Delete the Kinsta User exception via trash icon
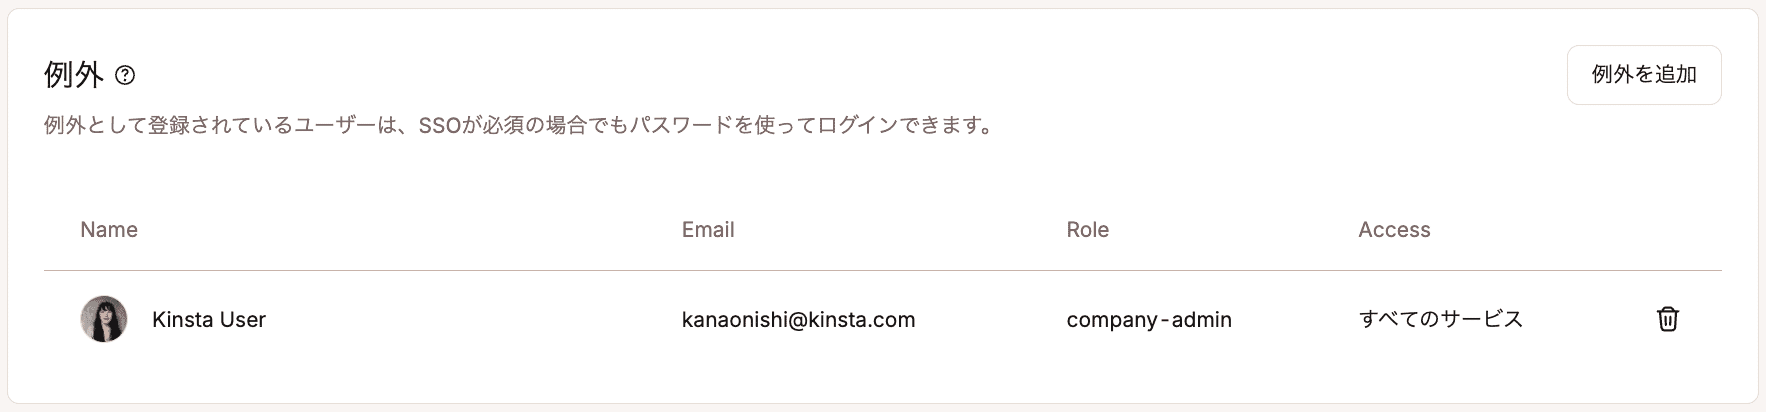The height and width of the screenshot is (412, 1766). pyautogui.click(x=1667, y=319)
